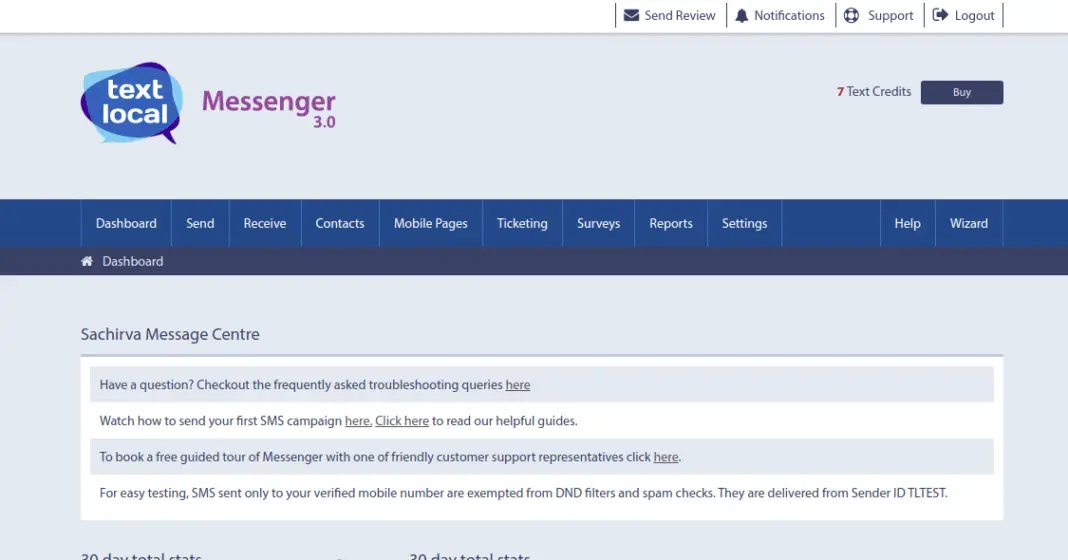Click the Notifications bell icon
Image resolution: width=1068 pixels, height=560 pixels.
tap(742, 15)
